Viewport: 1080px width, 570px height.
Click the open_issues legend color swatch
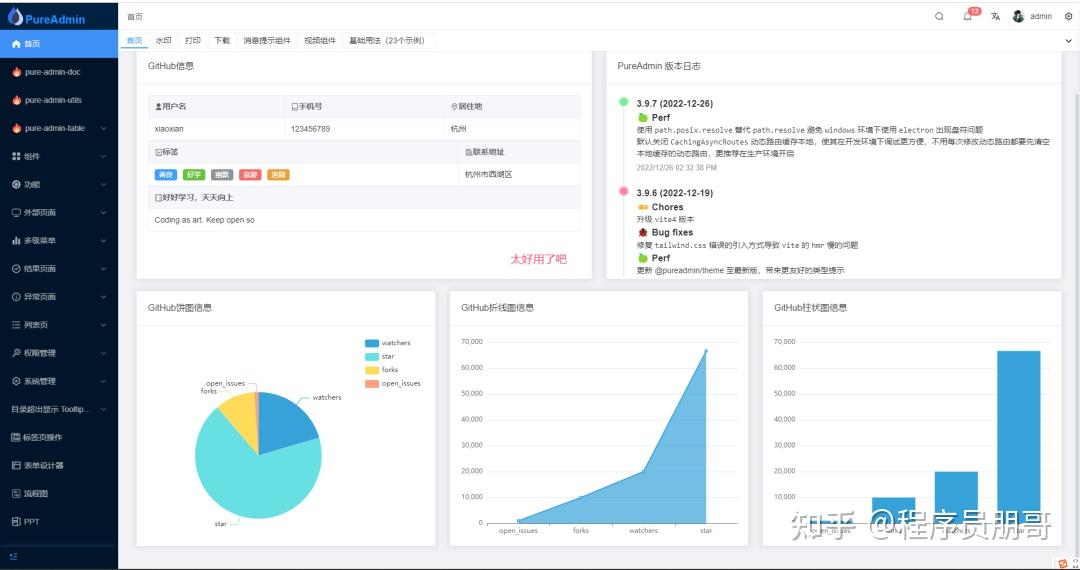[372, 383]
